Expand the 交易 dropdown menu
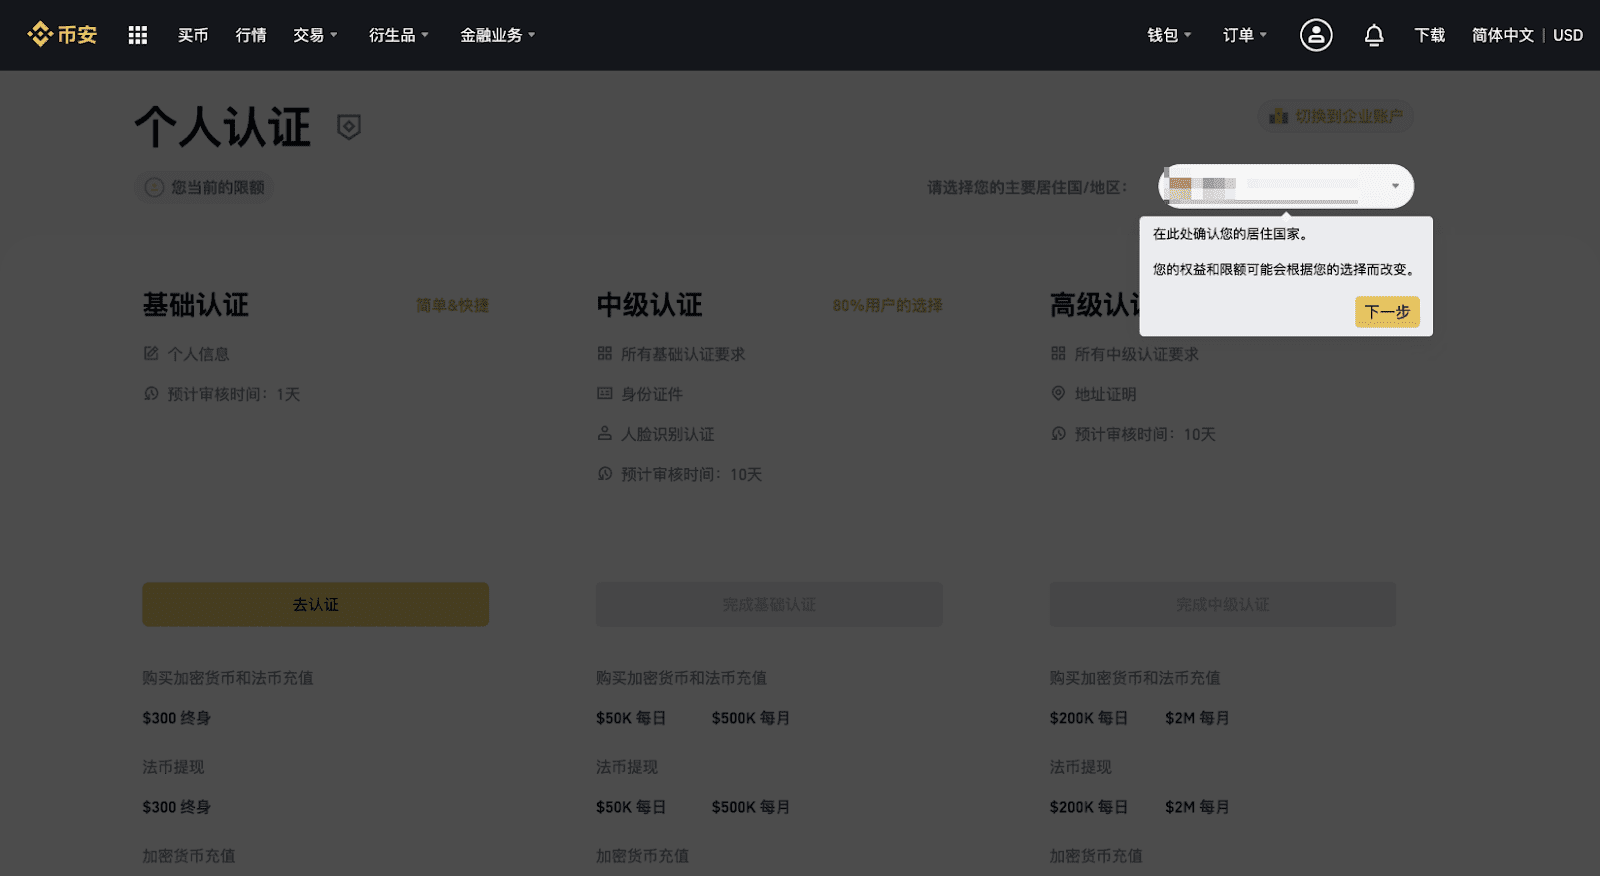The width and height of the screenshot is (1600, 876). click(x=315, y=35)
